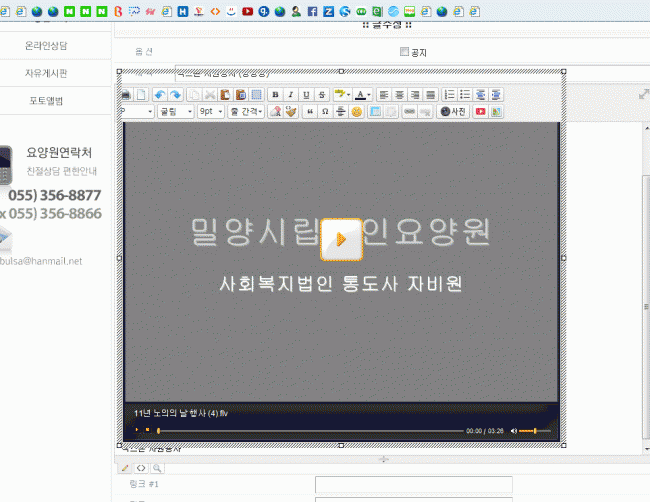Insert a block quote
The height and width of the screenshot is (502, 650).
point(310,112)
